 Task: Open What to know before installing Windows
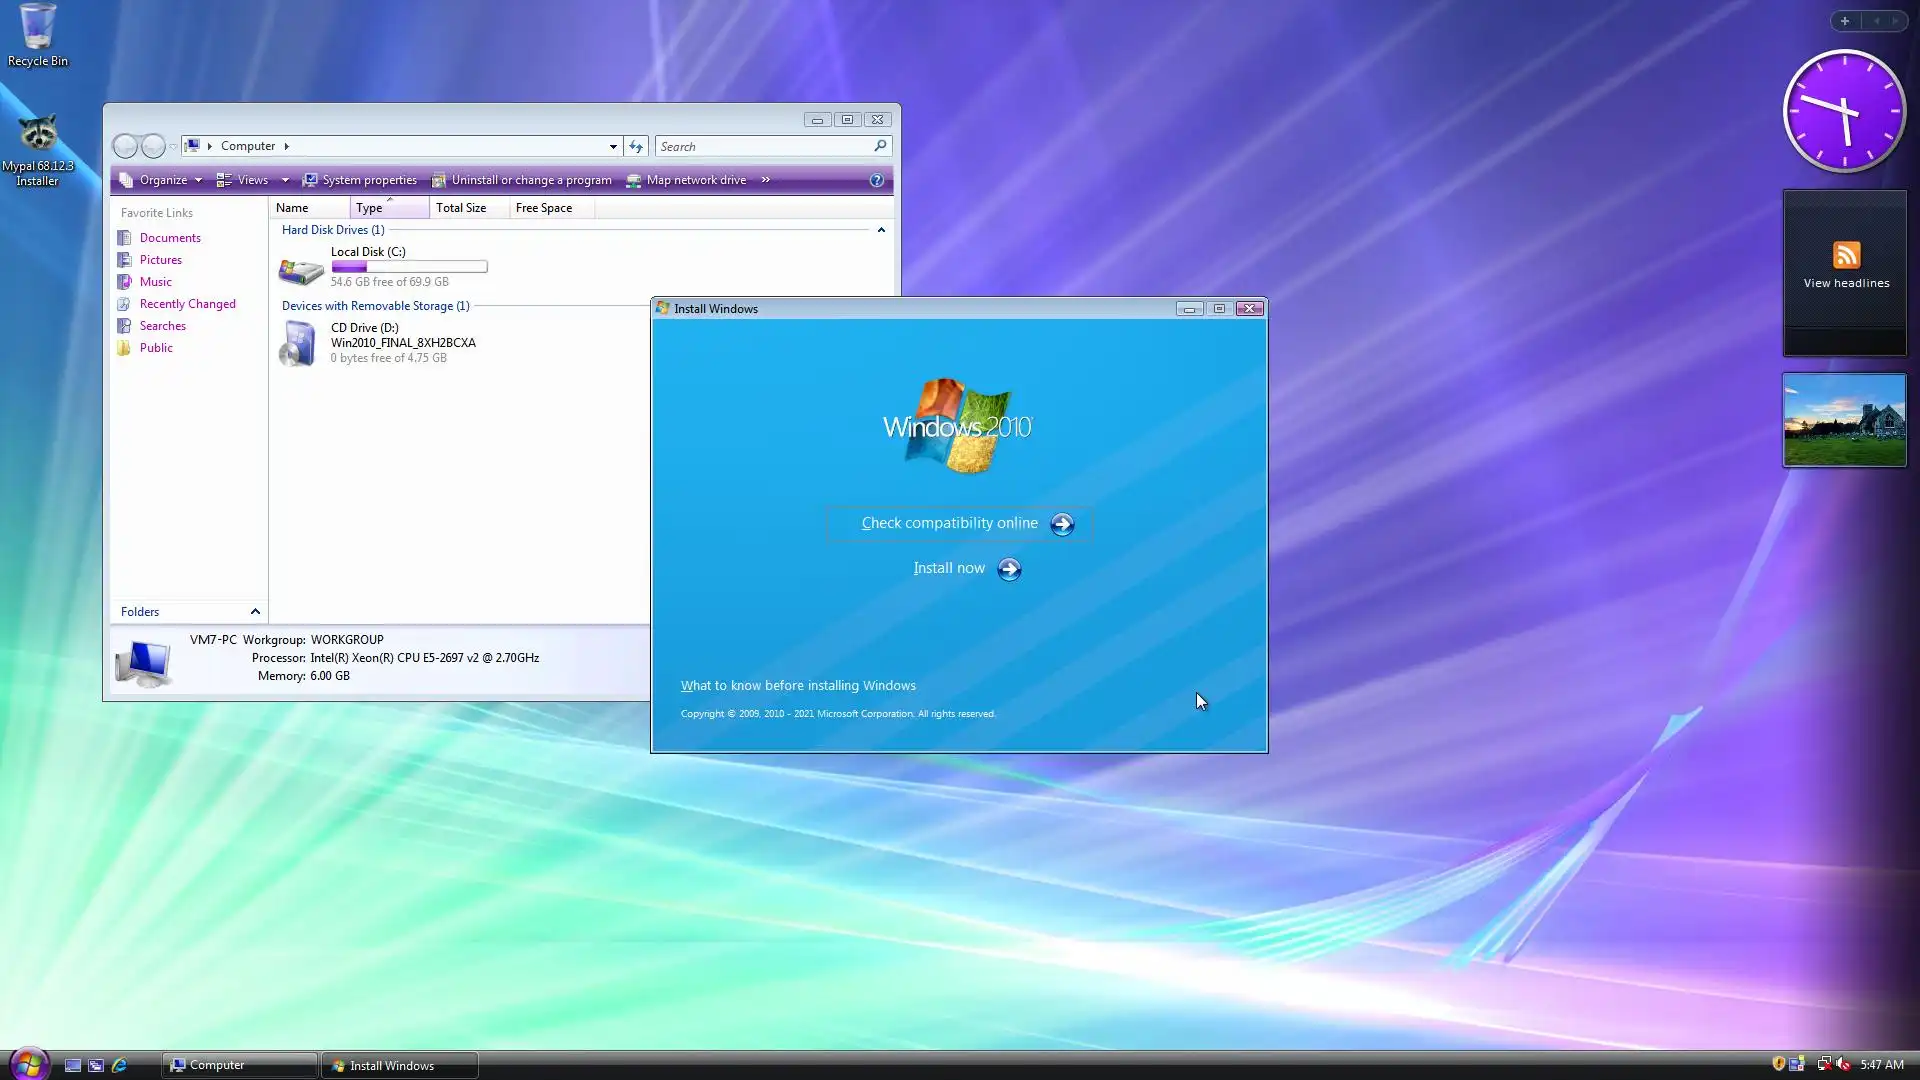(x=798, y=686)
